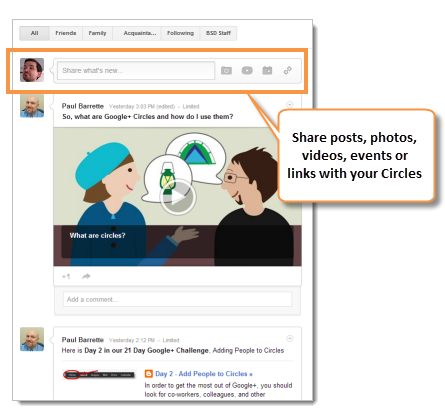Give +1 to the Circles video post
445x411 pixels.
tap(66, 276)
